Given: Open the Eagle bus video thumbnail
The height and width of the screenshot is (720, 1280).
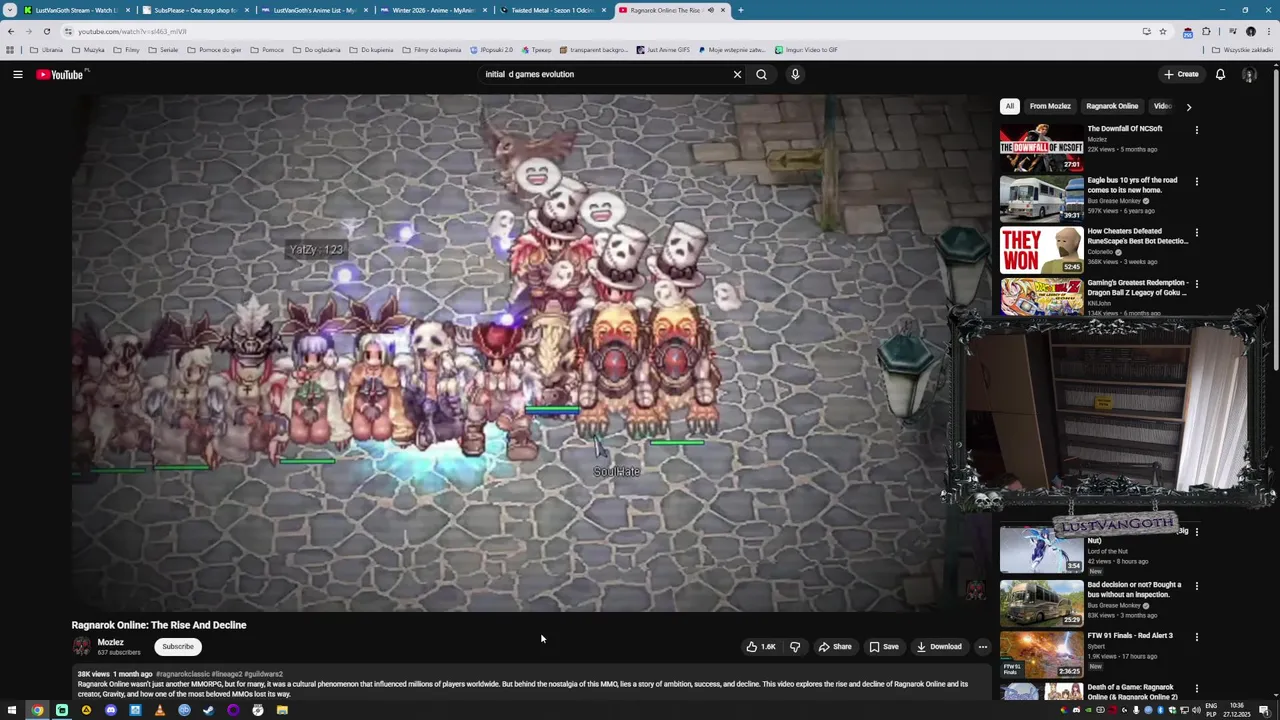Looking at the screenshot, I should (x=1041, y=198).
